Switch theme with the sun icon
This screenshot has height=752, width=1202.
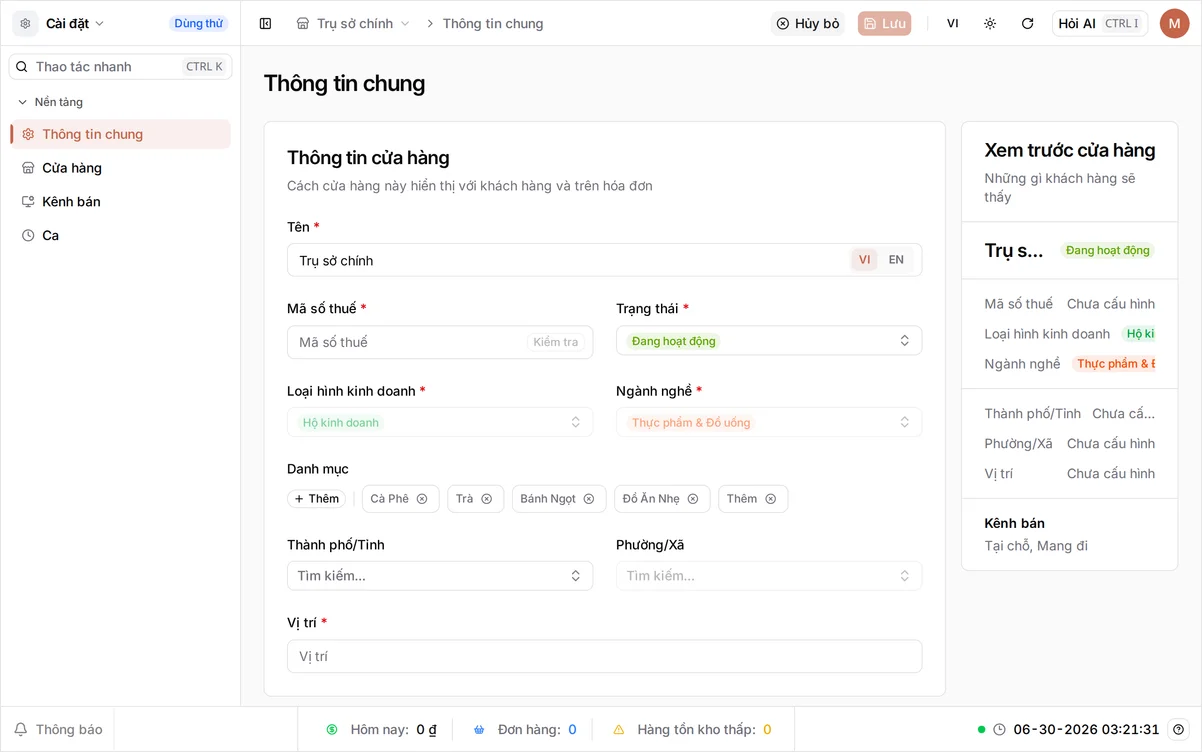(x=990, y=23)
